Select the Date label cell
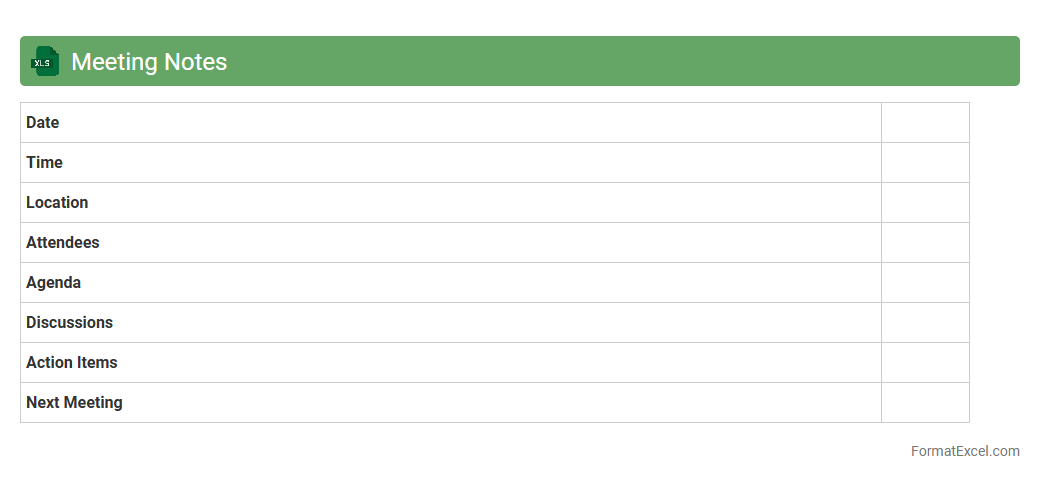 (450, 123)
